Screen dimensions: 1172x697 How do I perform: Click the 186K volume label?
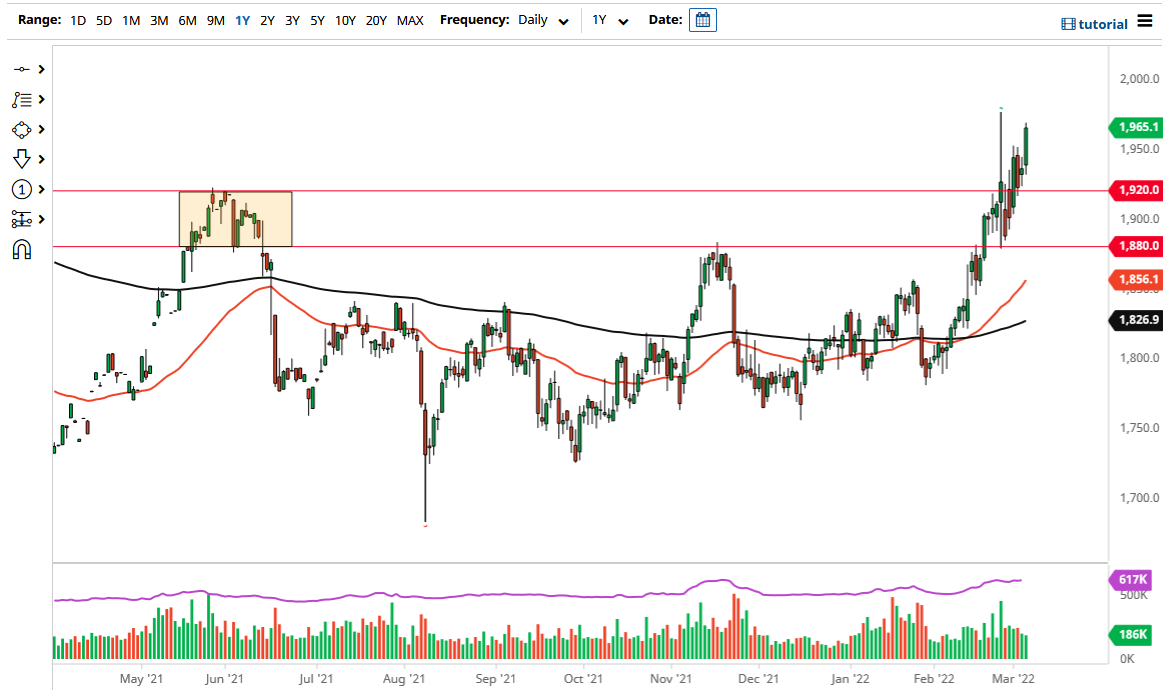[1132, 634]
